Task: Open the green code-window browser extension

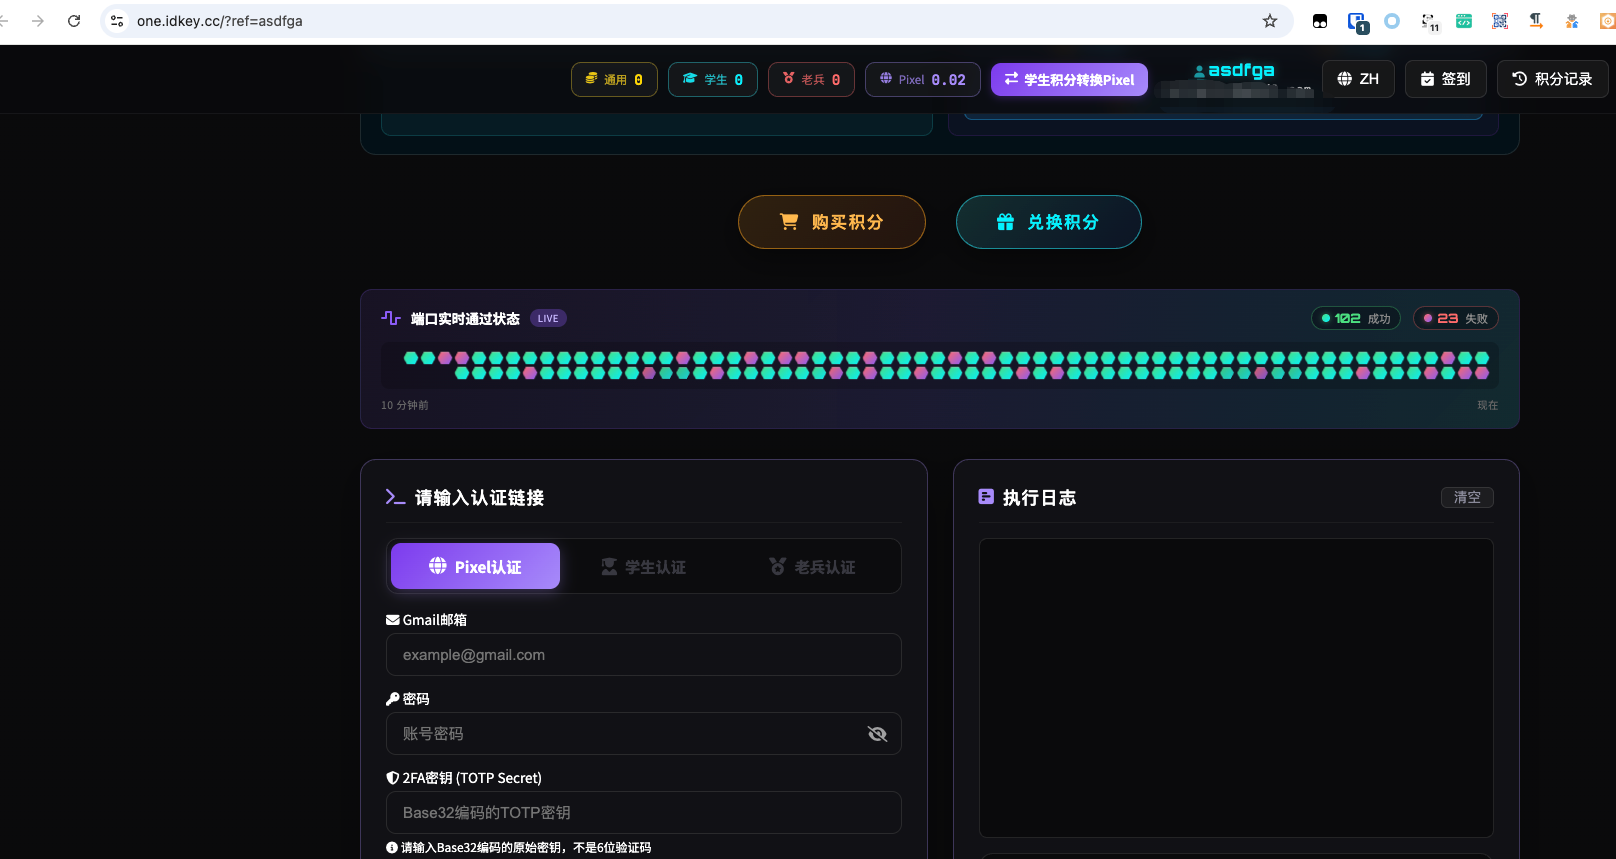Action: [1464, 21]
